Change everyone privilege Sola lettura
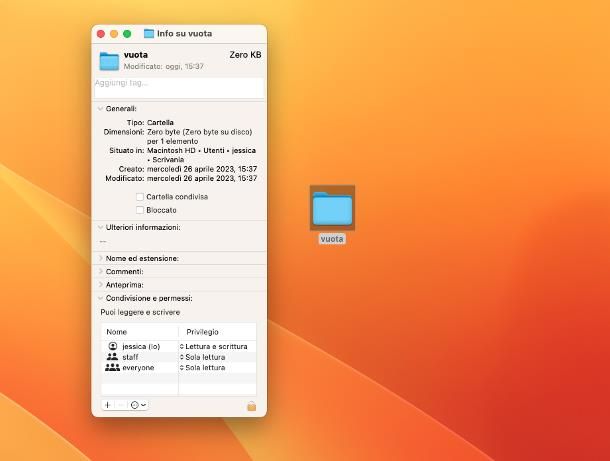The width and height of the screenshot is (610, 461). 202,368
